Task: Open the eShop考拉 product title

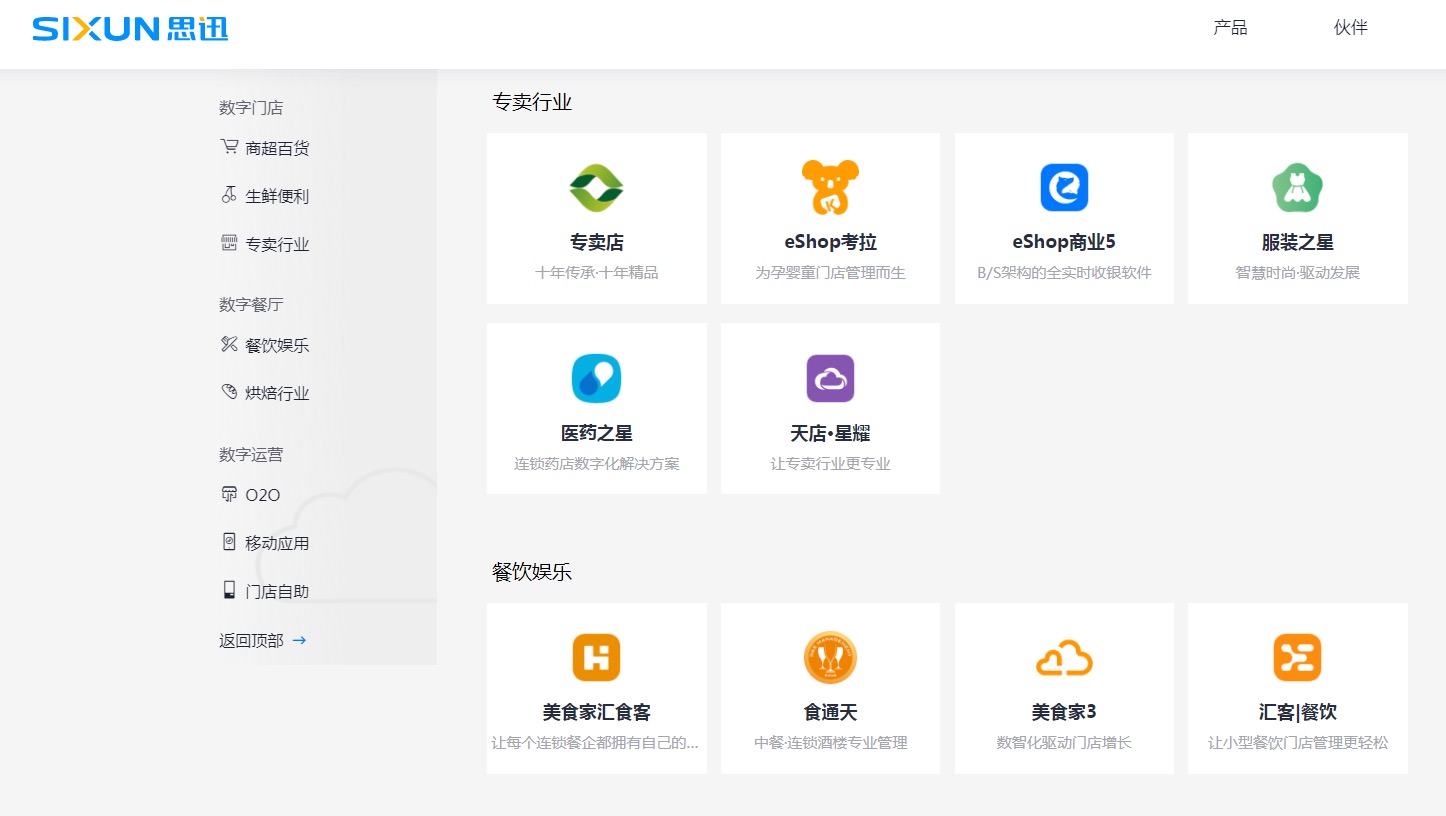Action: coord(830,242)
